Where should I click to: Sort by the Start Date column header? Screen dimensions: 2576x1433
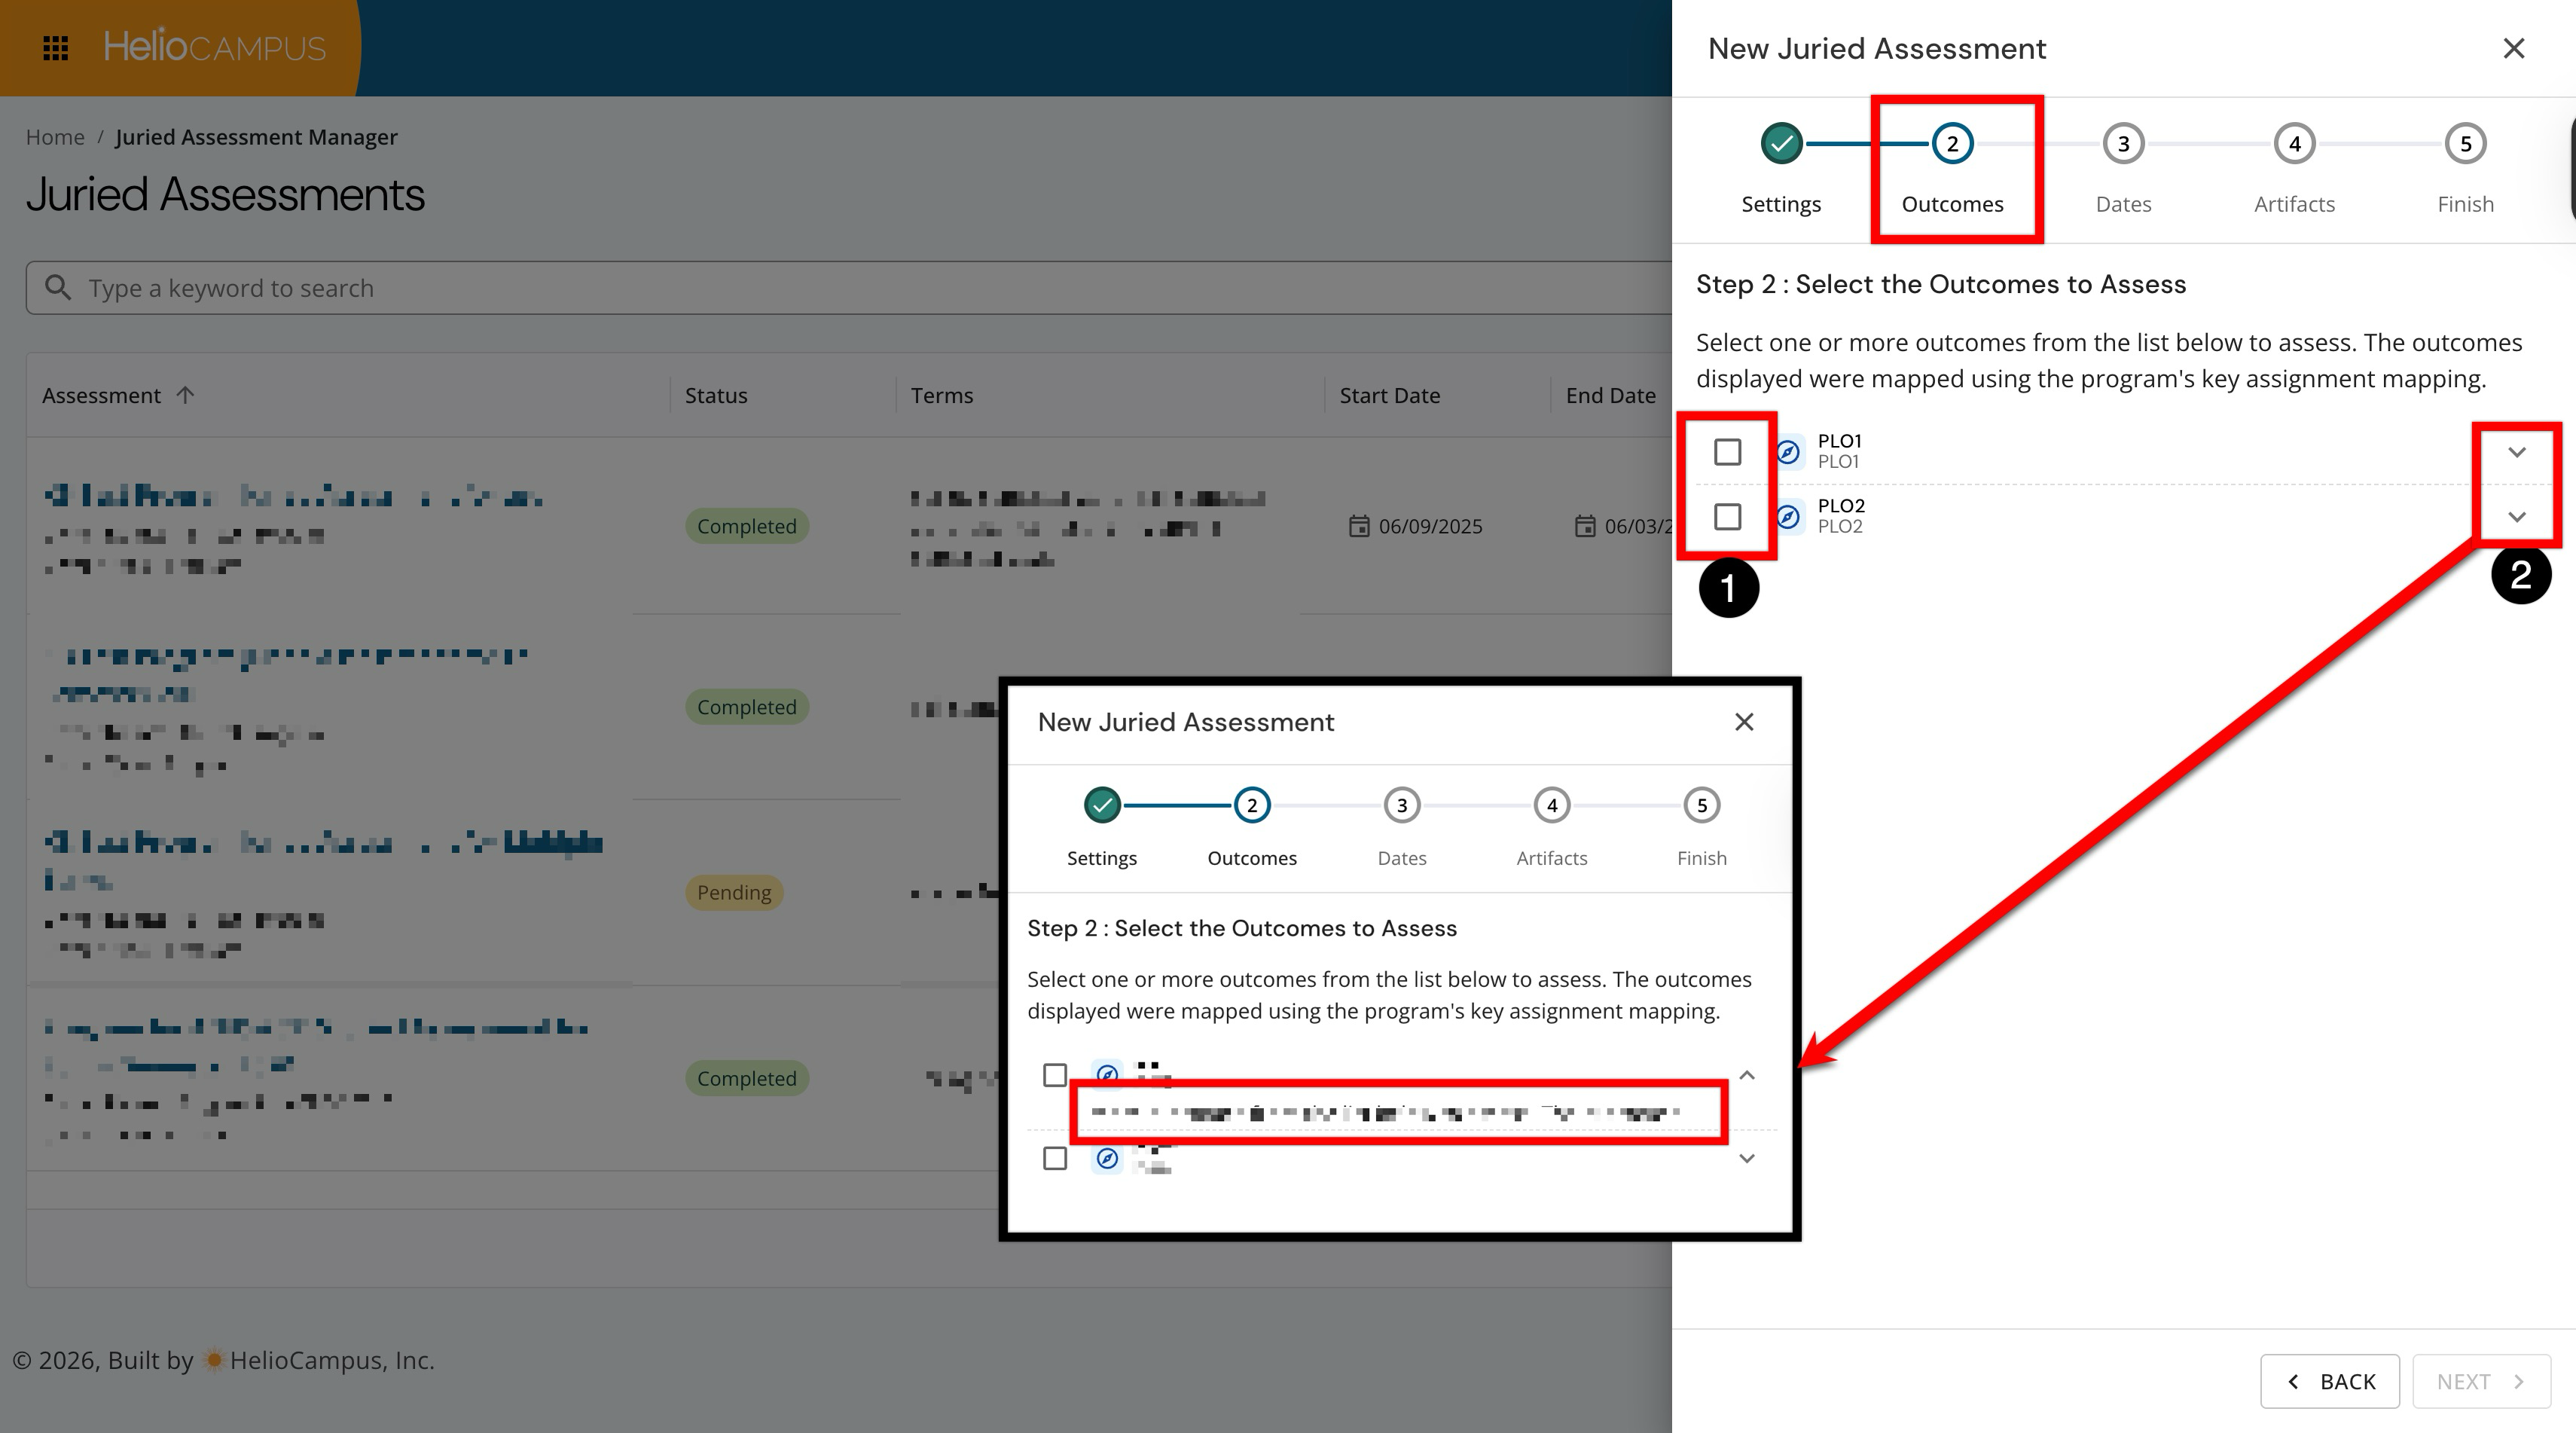point(1390,395)
